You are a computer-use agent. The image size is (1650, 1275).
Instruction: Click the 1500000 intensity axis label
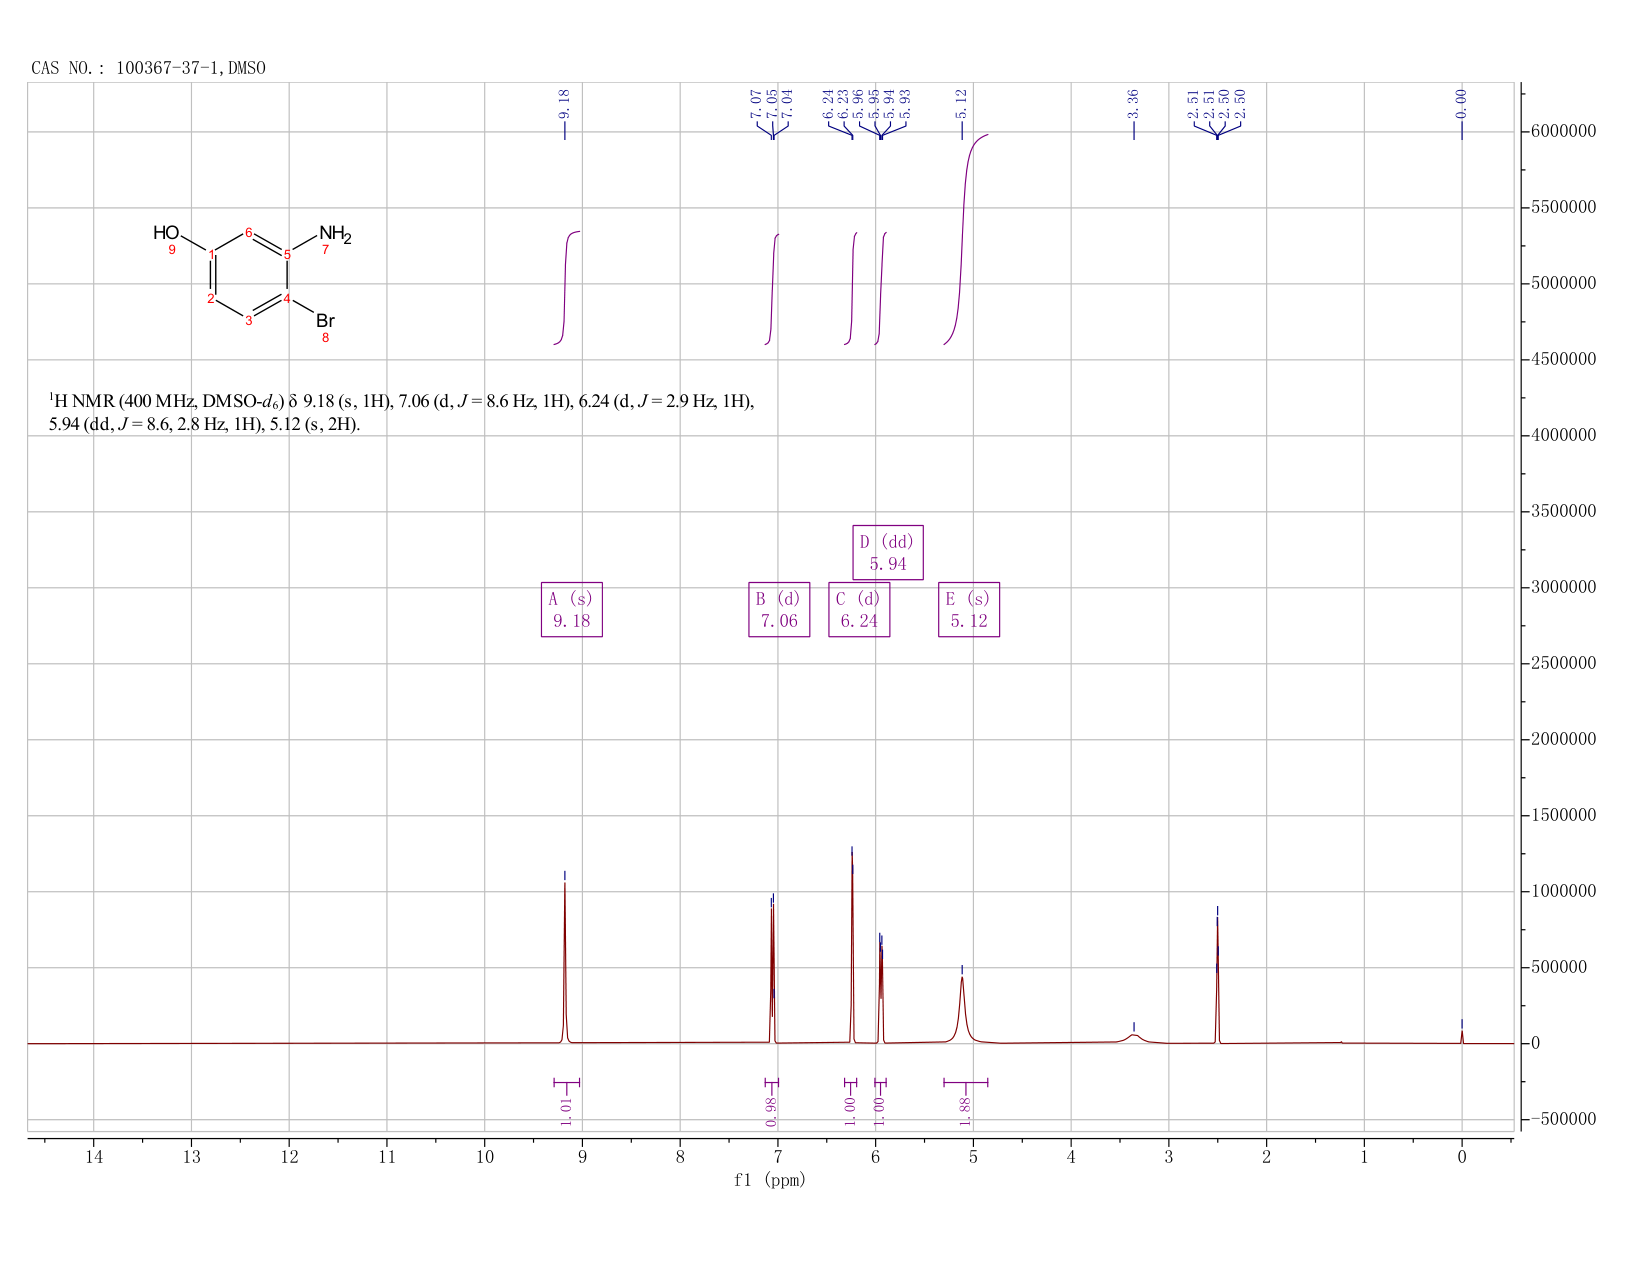point(1562,816)
